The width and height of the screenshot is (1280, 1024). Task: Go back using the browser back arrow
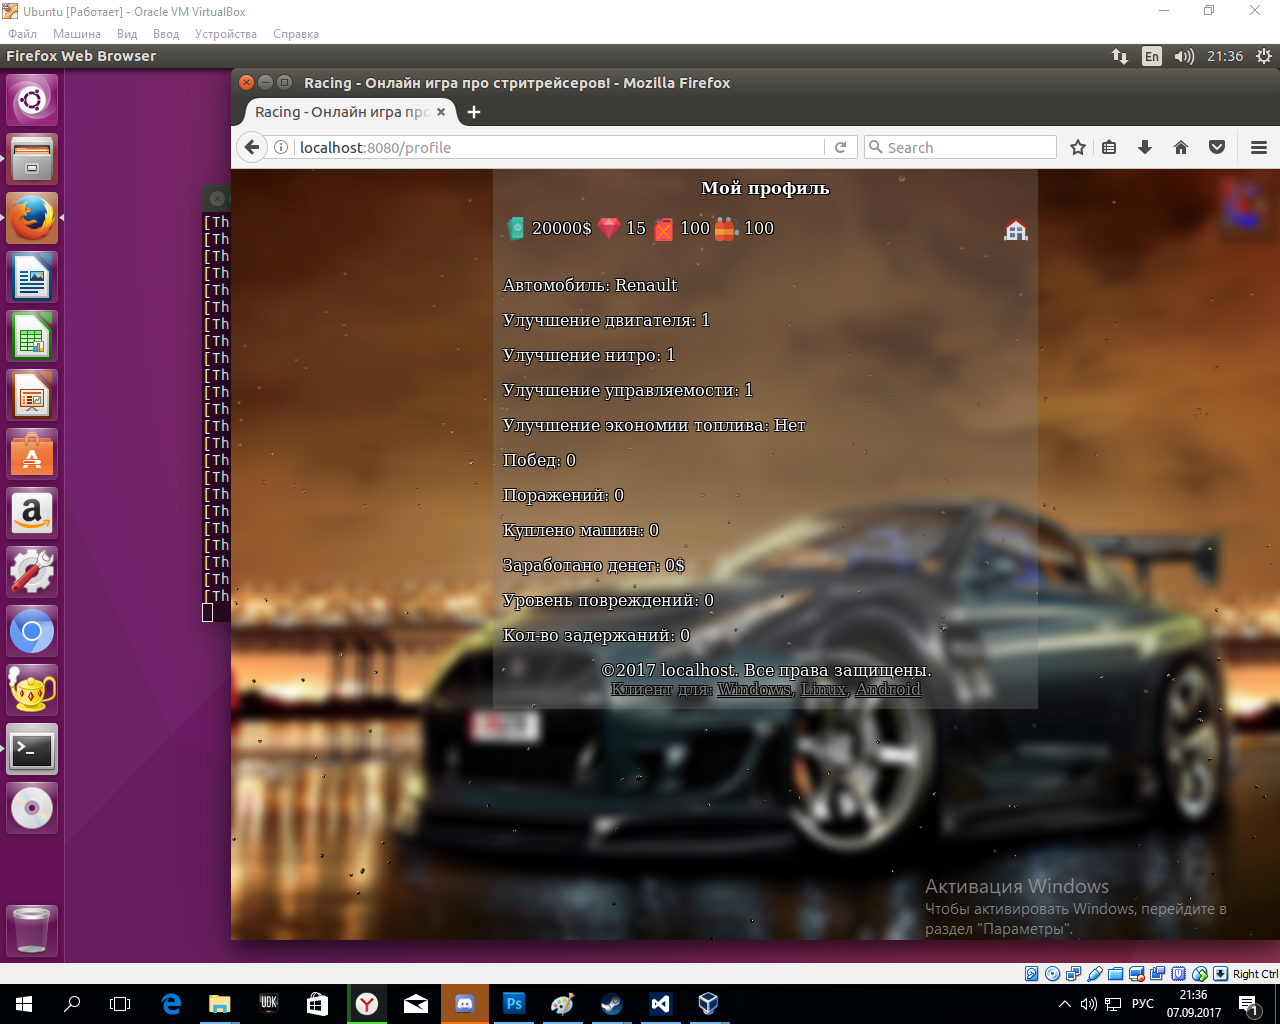tap(252, 147)
